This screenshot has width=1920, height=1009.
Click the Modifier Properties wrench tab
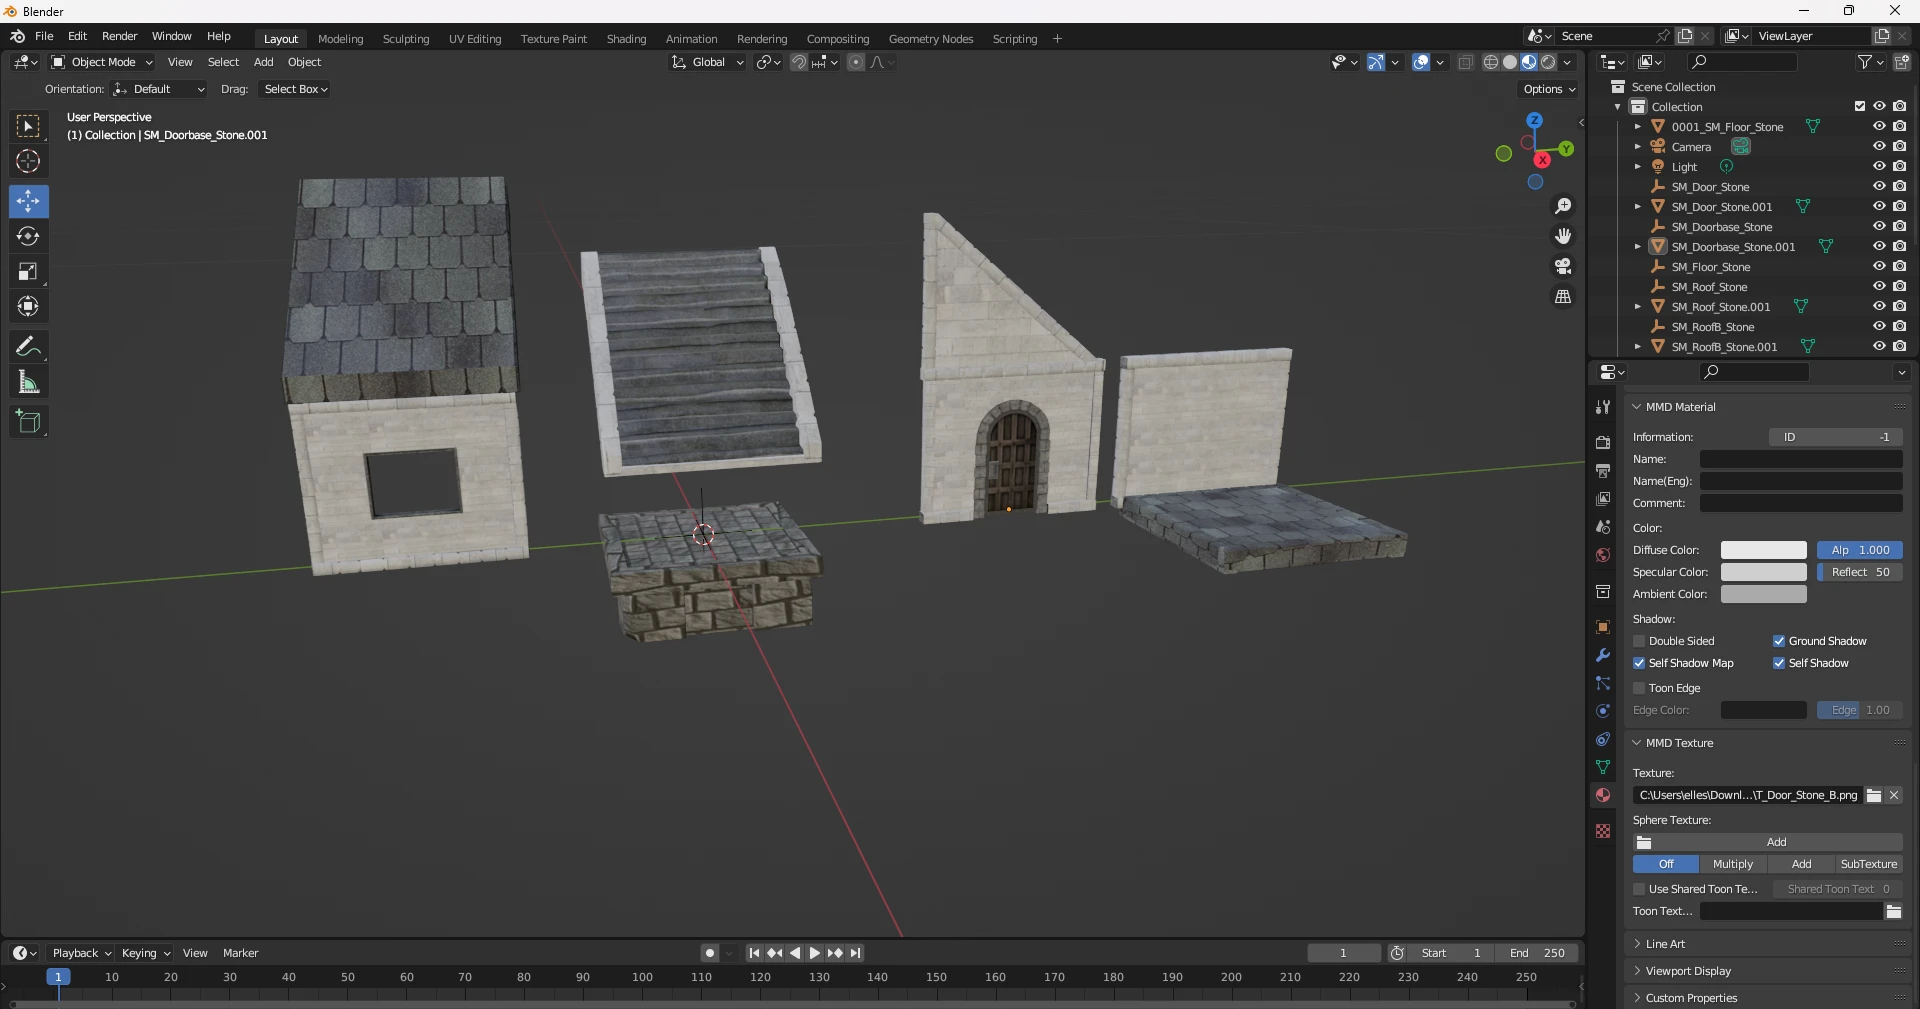[1602, 655]
